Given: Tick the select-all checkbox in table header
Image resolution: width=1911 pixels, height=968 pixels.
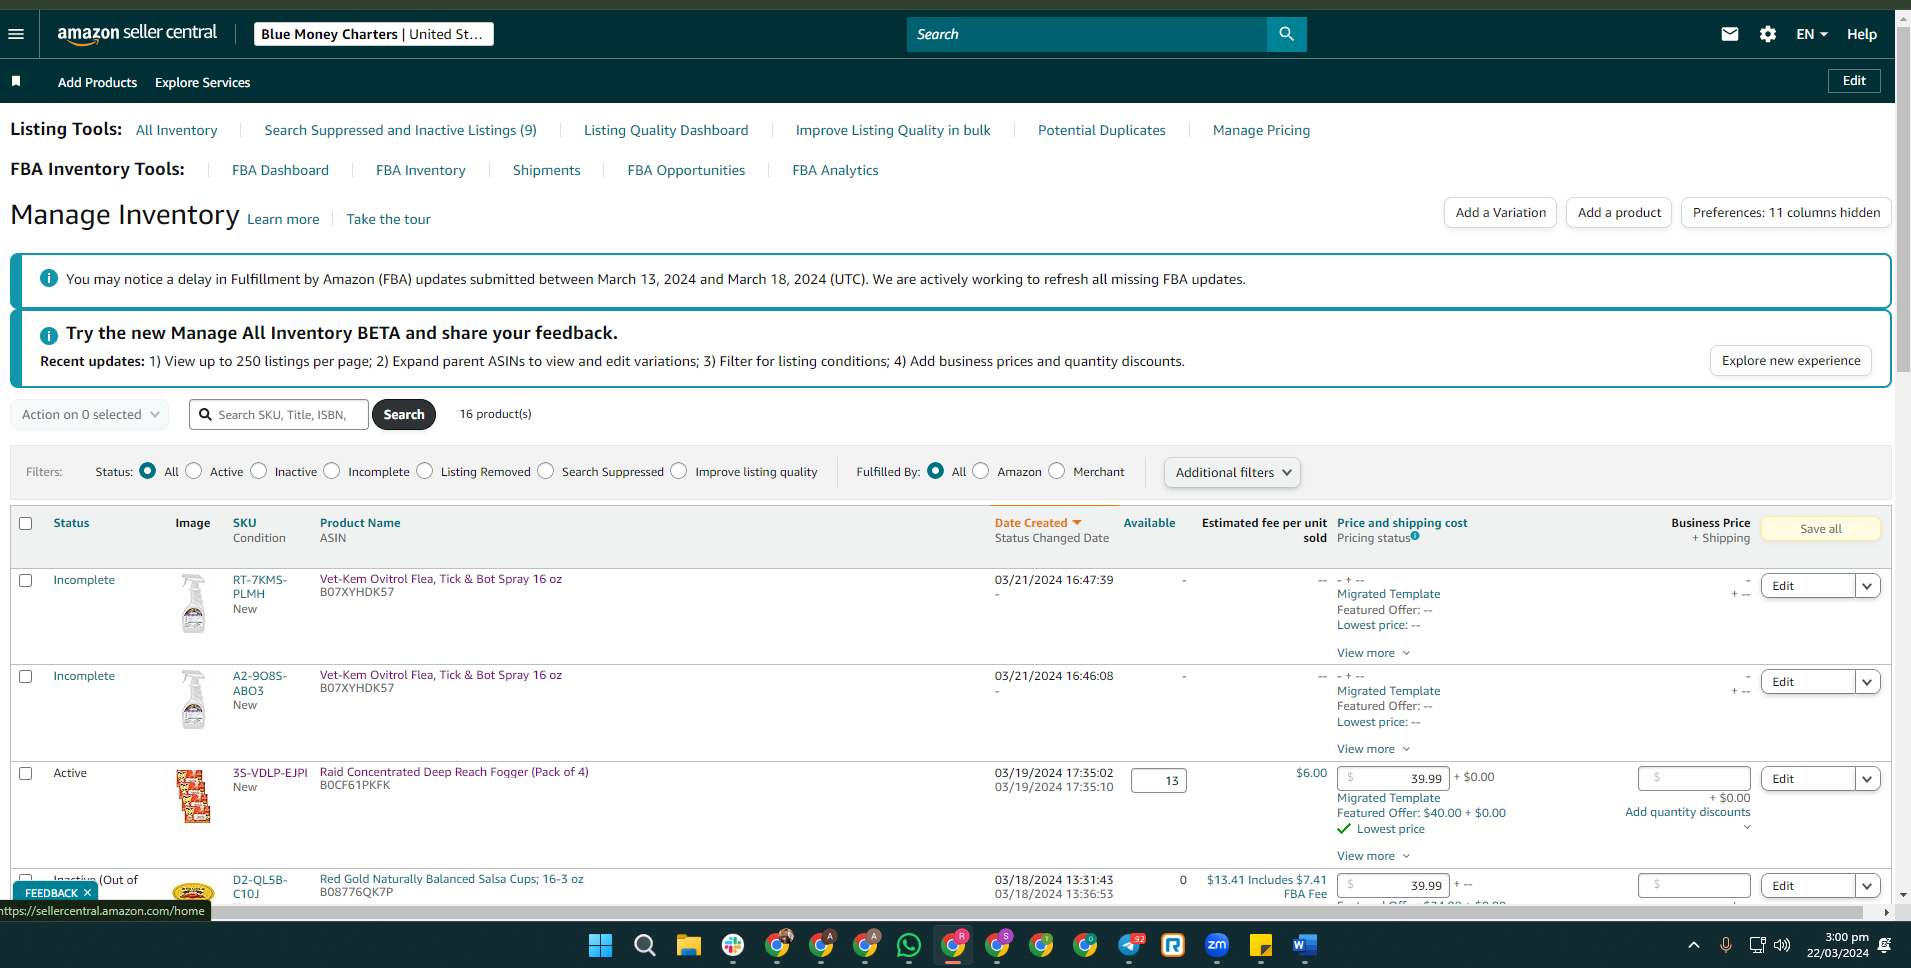Looking at the screenshot, I should (26, 523).
